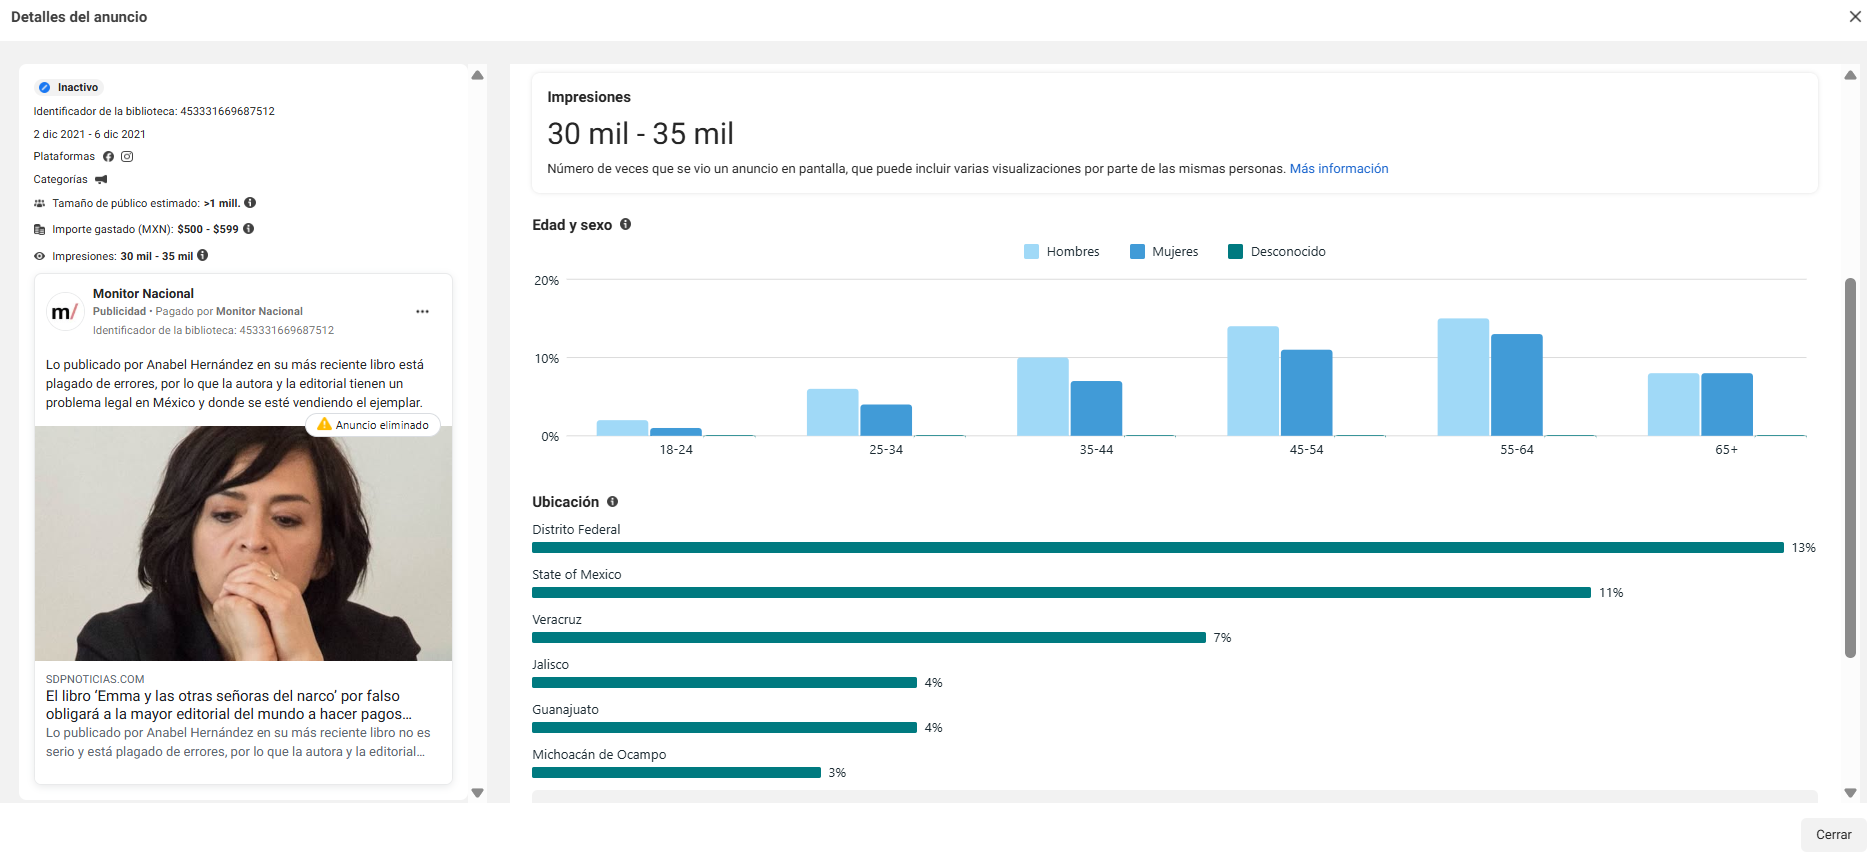Click the Anuncio eliminado warning badge
Viewport: 1867px width, 861px height.
(x=373, y=425)
